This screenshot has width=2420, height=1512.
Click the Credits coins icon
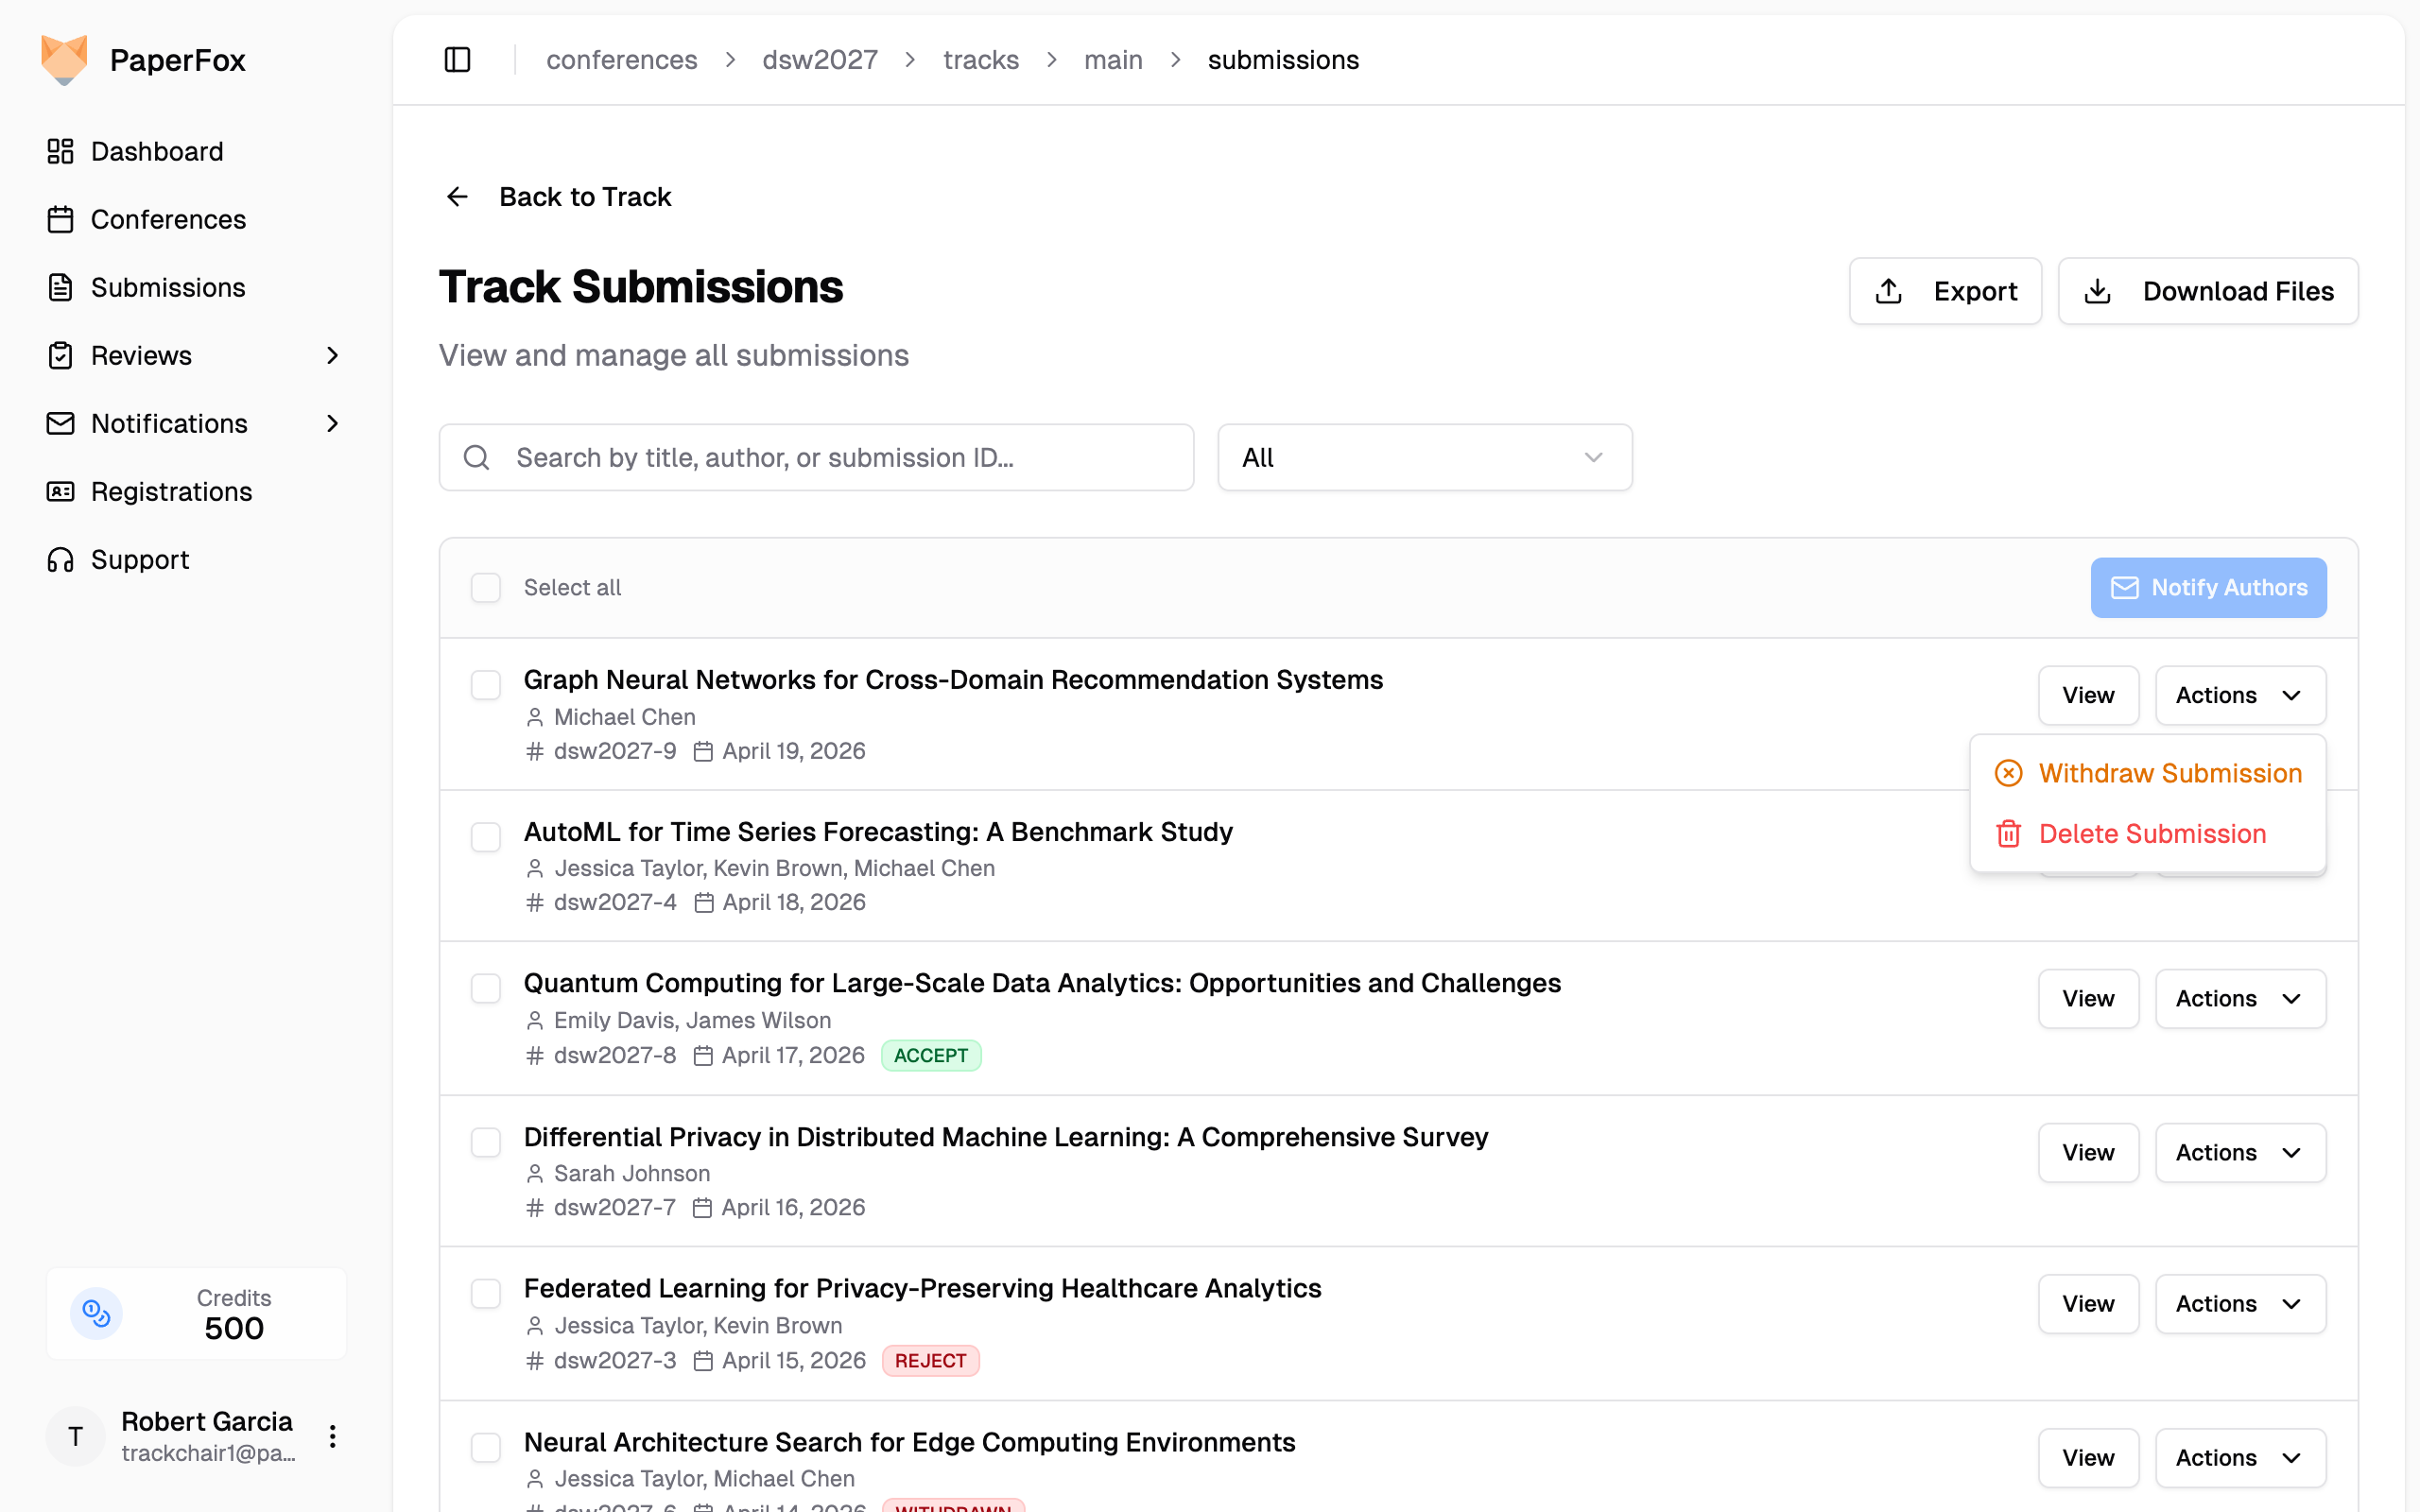[96, 1313]
